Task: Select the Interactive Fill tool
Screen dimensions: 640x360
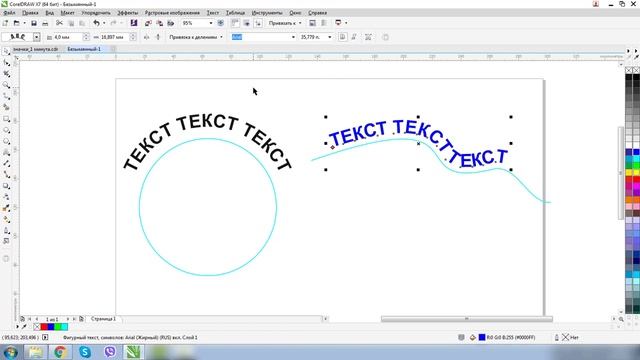Action: click(x=6, y=219)
